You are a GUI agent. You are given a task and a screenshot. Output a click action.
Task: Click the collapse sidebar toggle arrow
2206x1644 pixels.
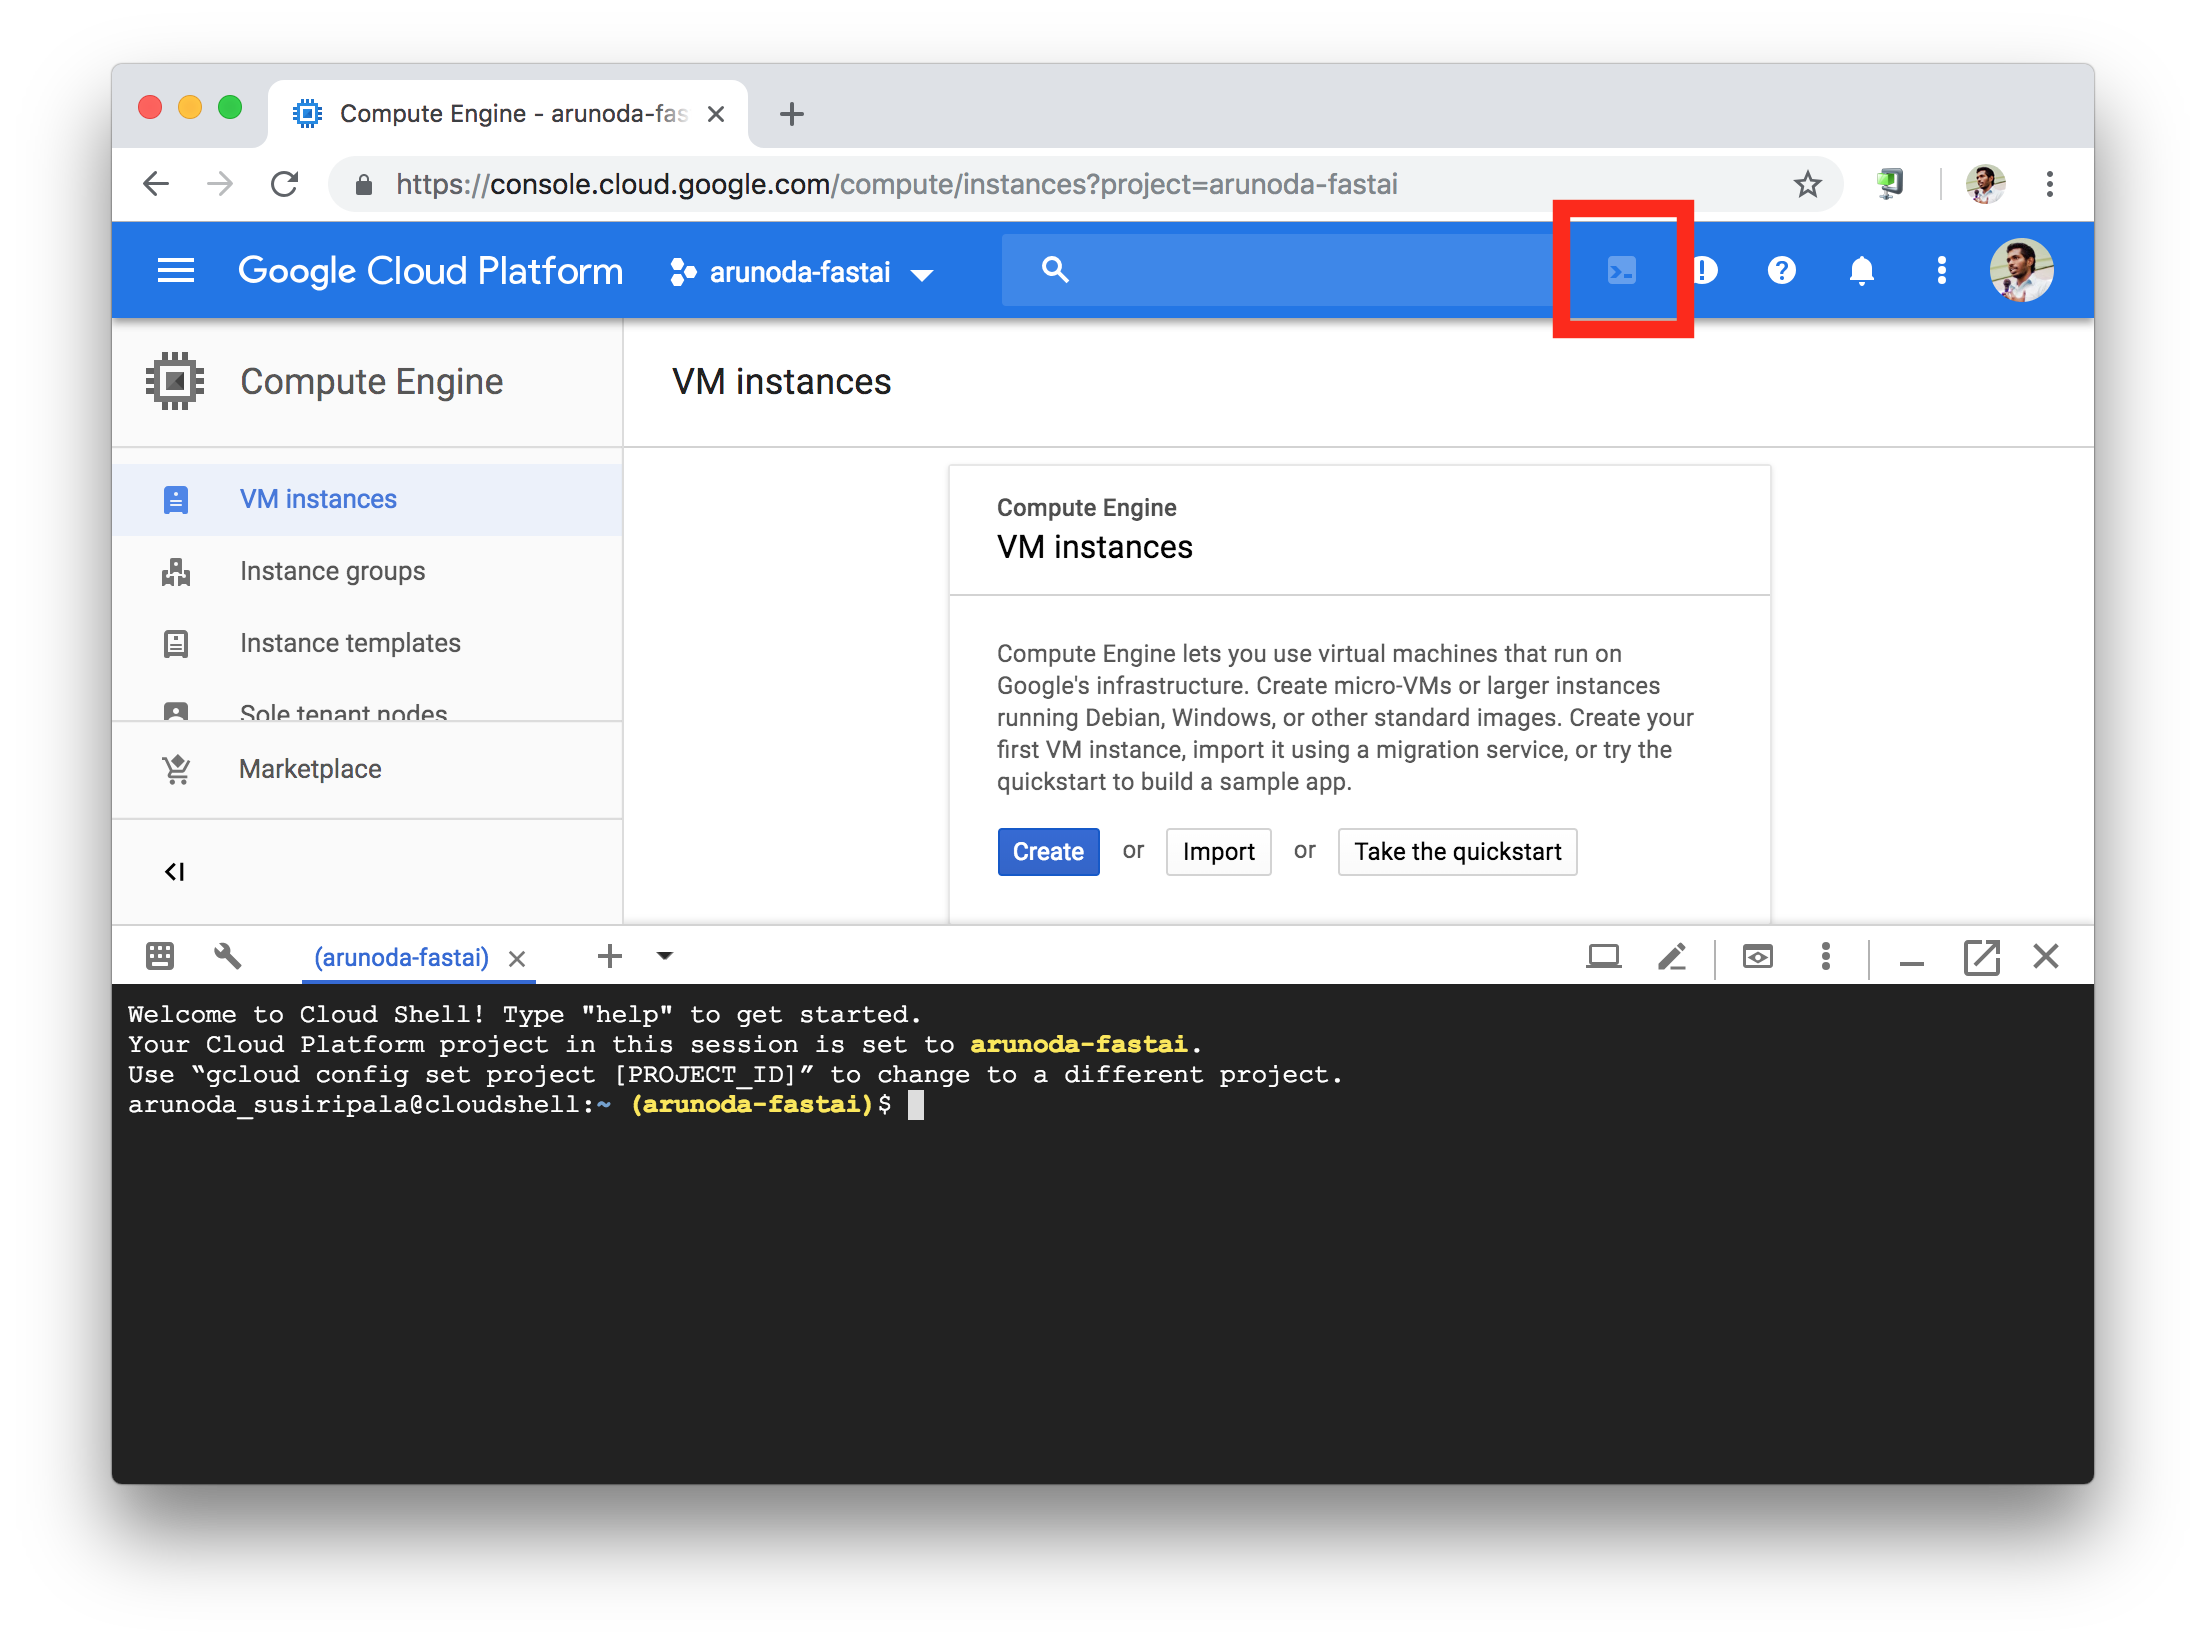click(x=176, y=870)
